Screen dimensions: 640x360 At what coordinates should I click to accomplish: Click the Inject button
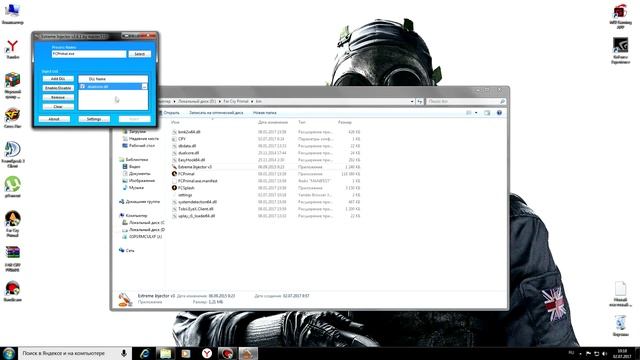point(134,119)
